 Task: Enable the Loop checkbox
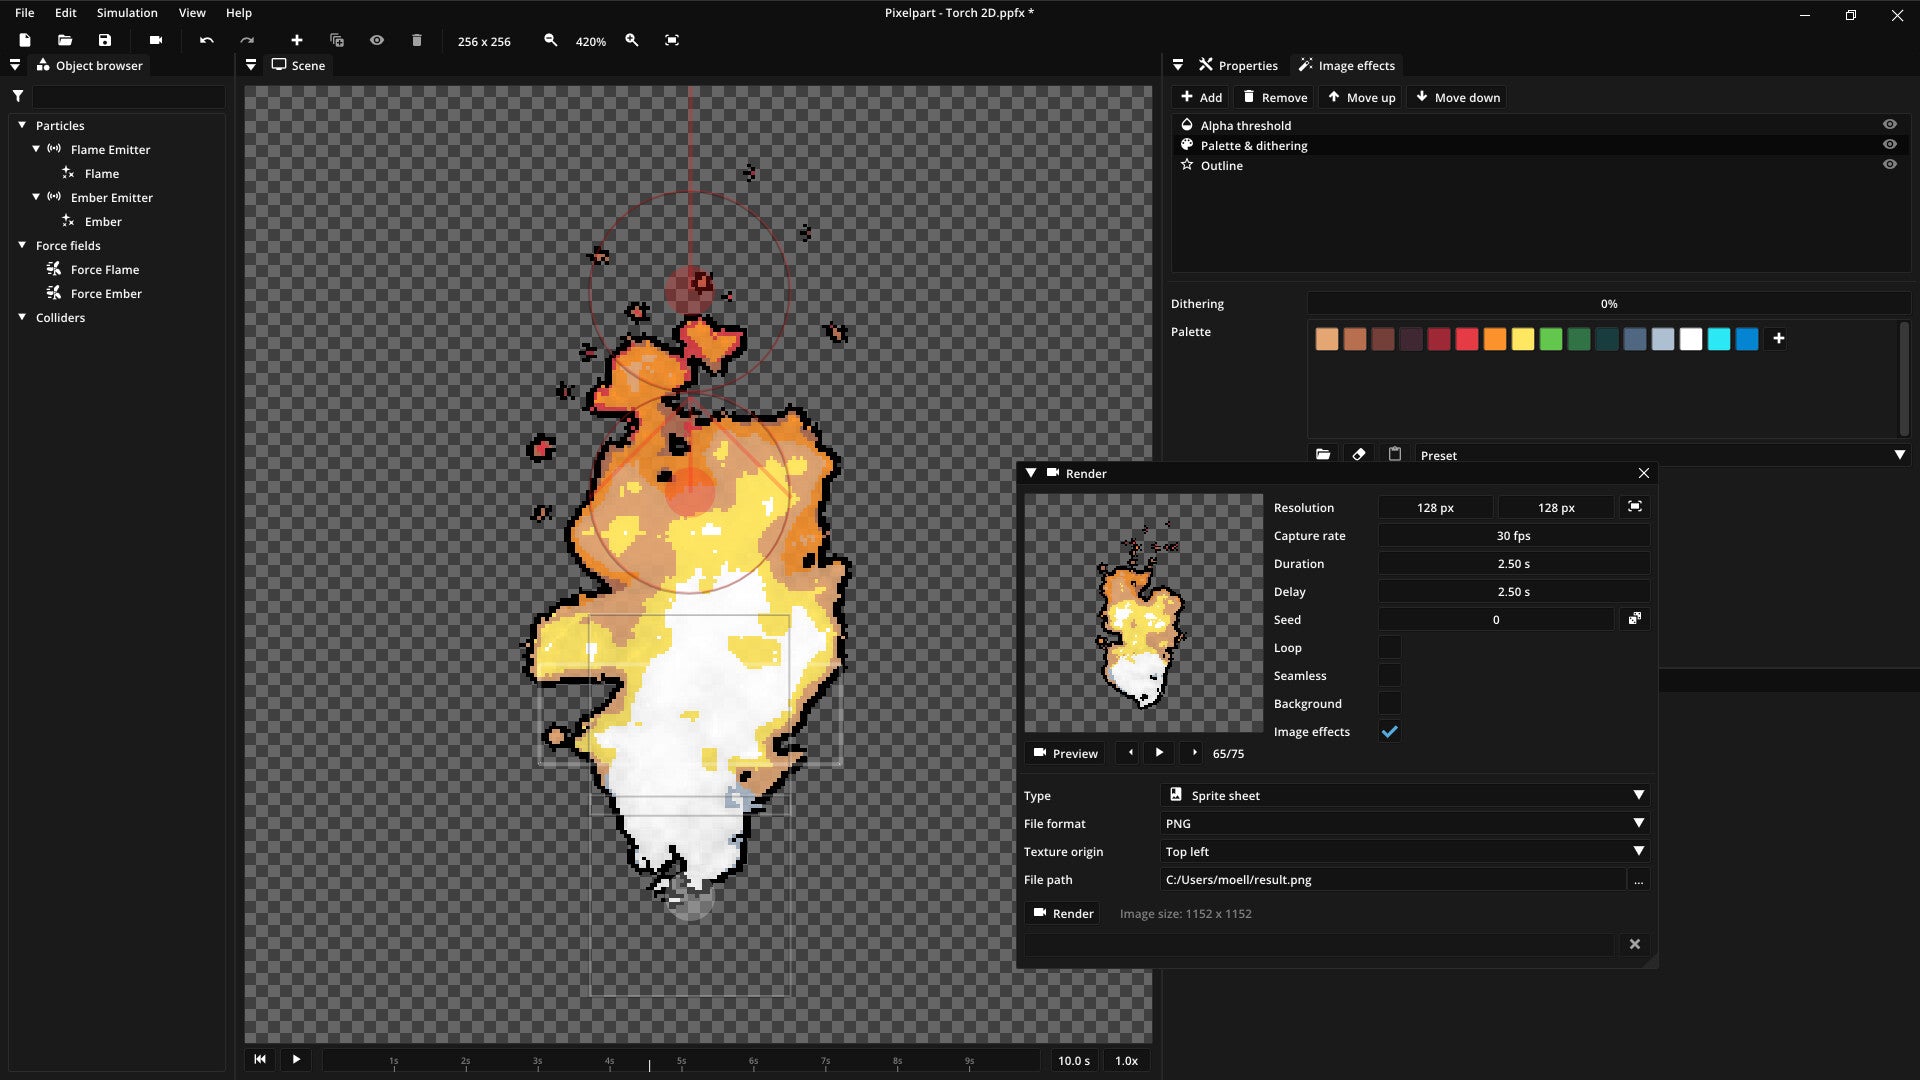[1389, 648]
